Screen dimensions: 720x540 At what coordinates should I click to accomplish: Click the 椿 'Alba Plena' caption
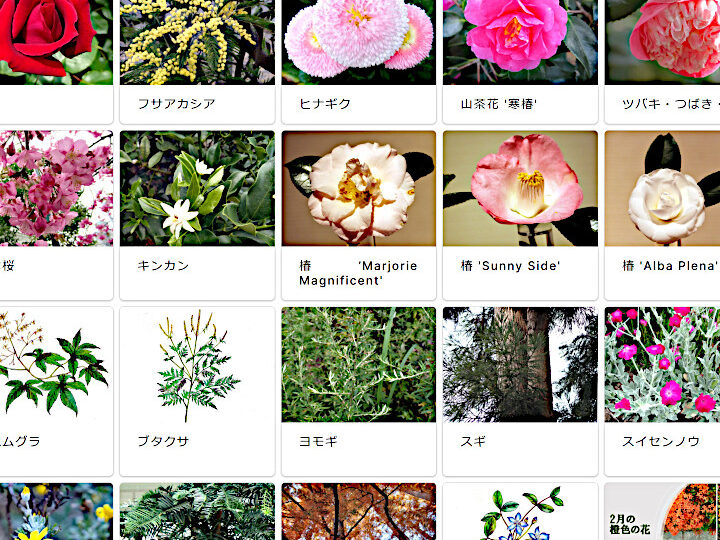tap(670, 266)
